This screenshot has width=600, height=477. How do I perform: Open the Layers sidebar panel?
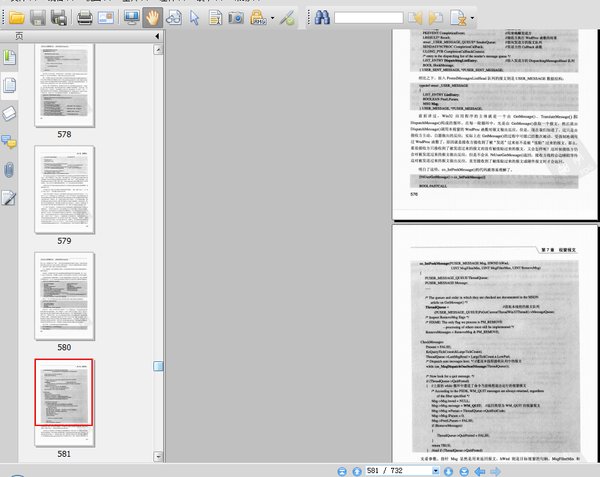point(9,114)
